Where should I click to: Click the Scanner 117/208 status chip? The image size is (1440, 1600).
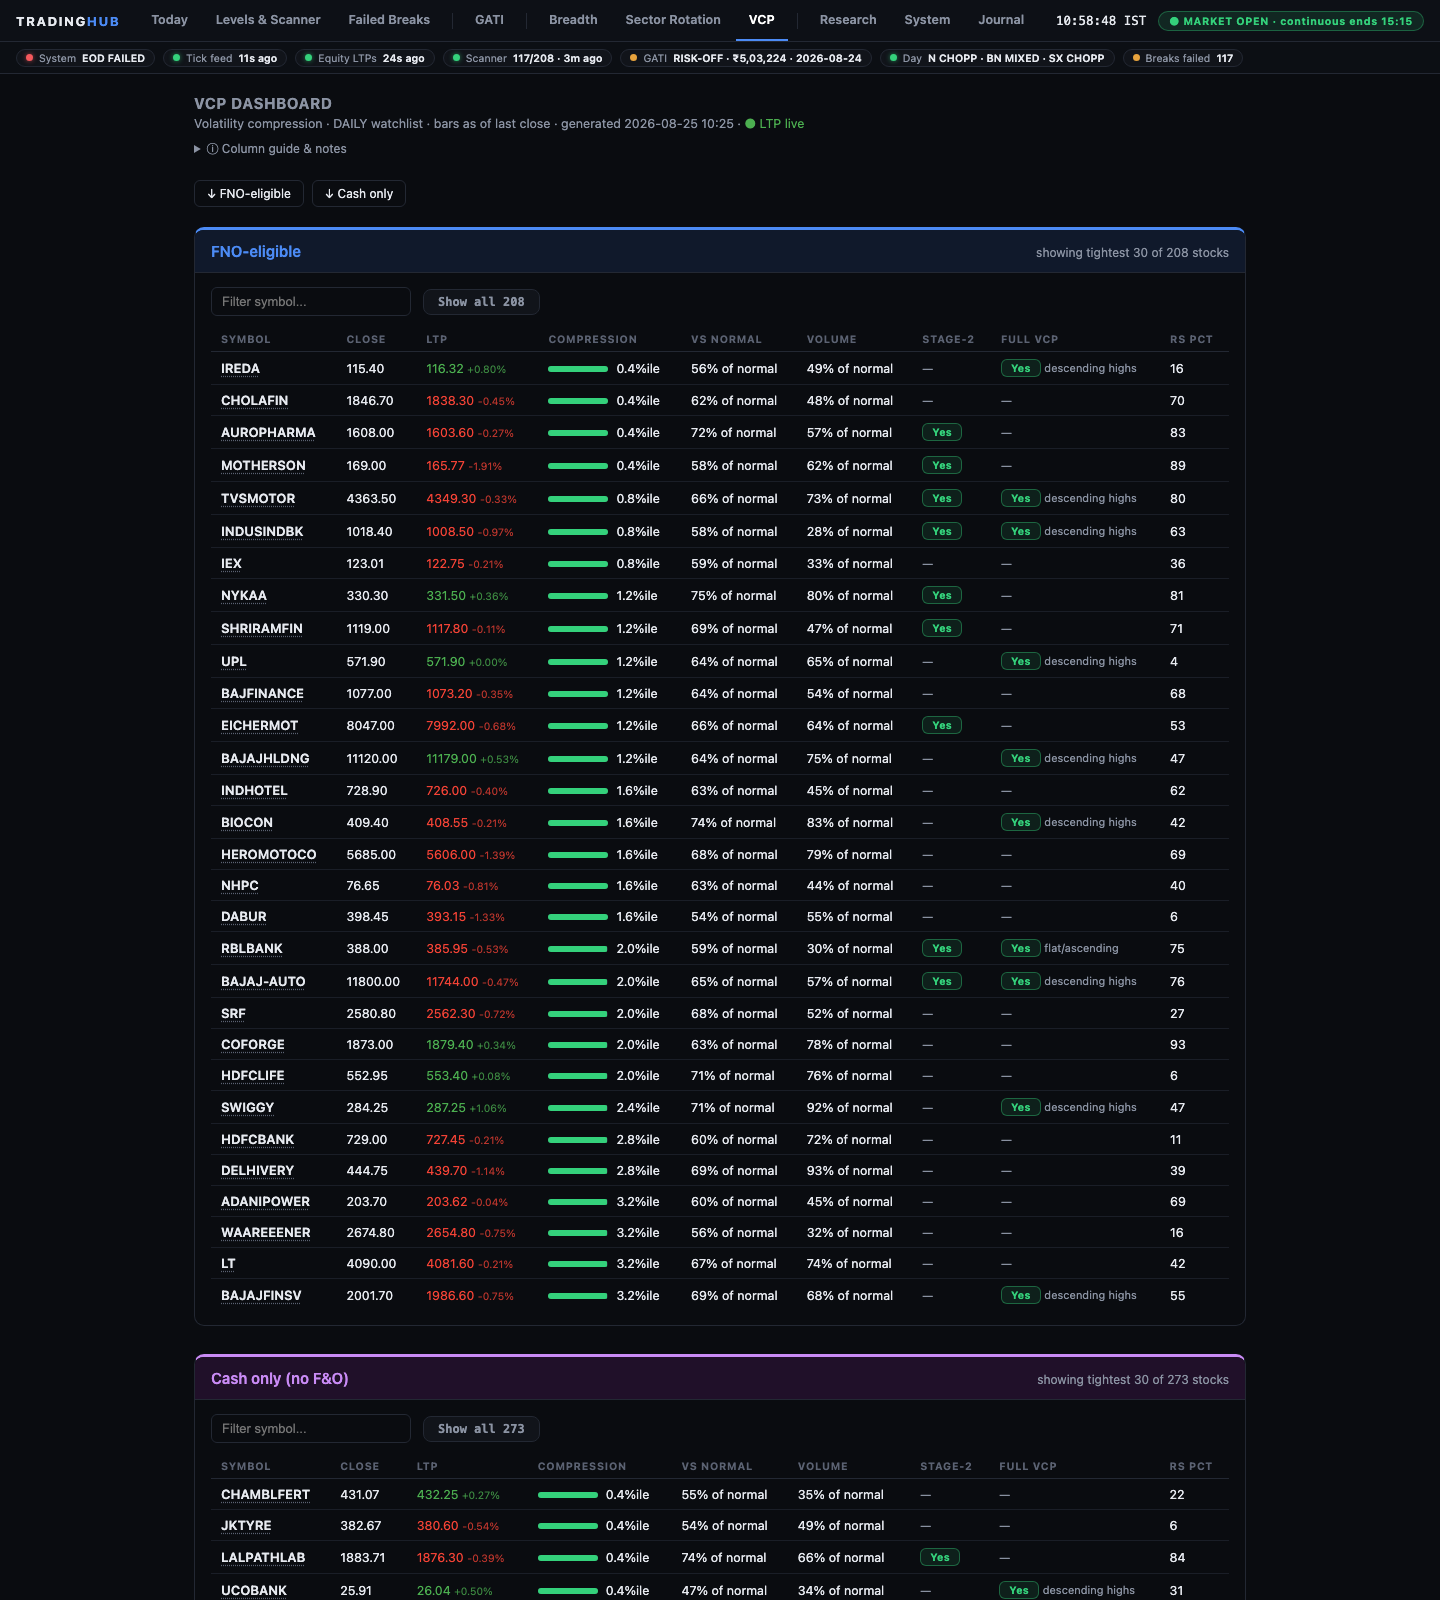[527, 58]
